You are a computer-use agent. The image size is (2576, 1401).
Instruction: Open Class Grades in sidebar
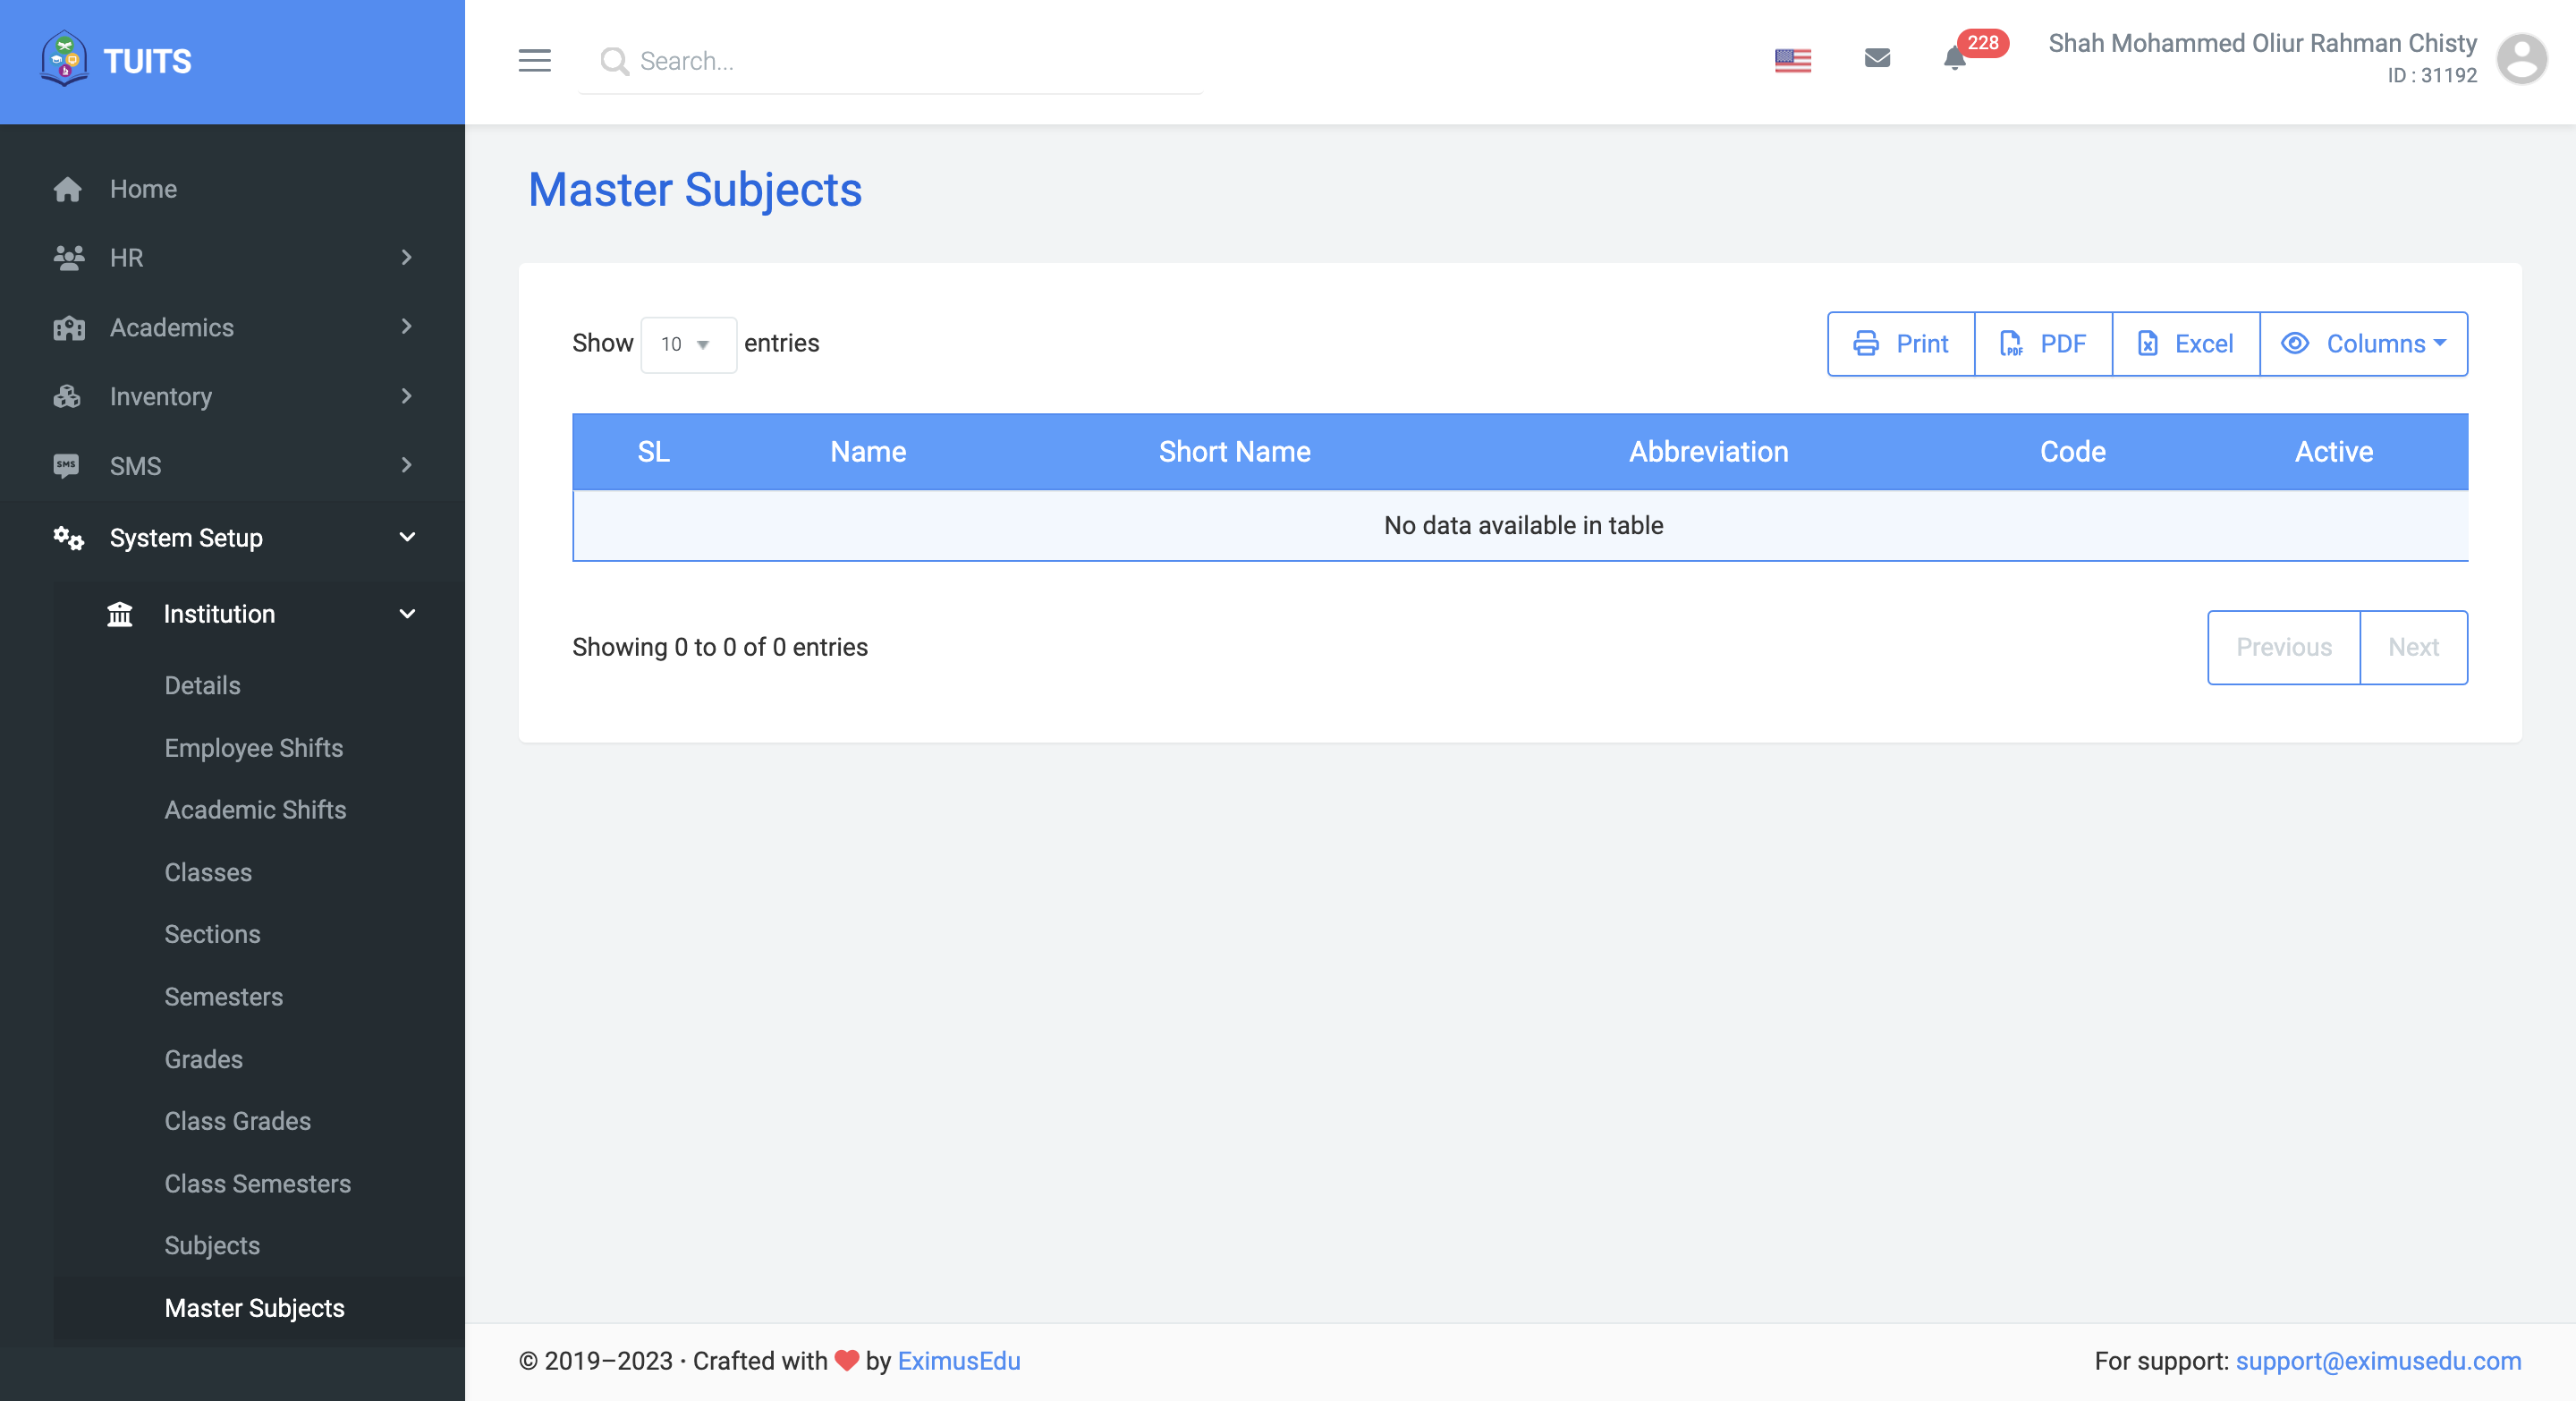[x=237, y=1121]
